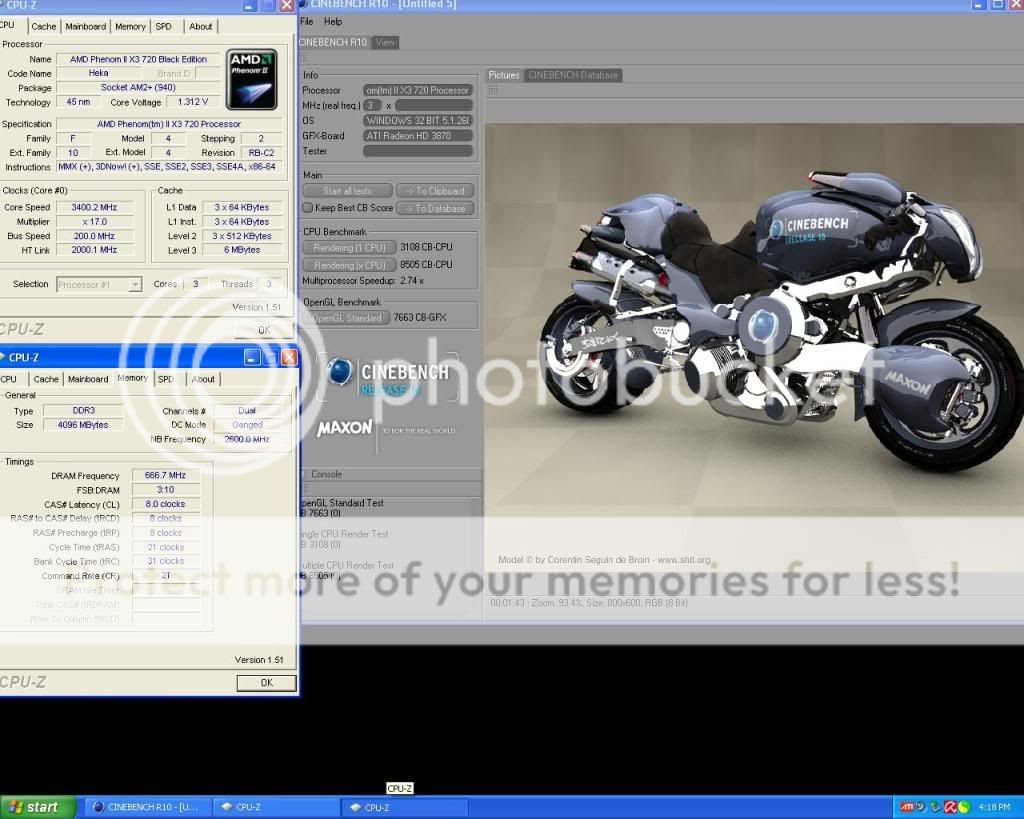1024x819 pixels.
Task: Open the volume tray icon
Action: pyautogui.click(x=921, y=807)
